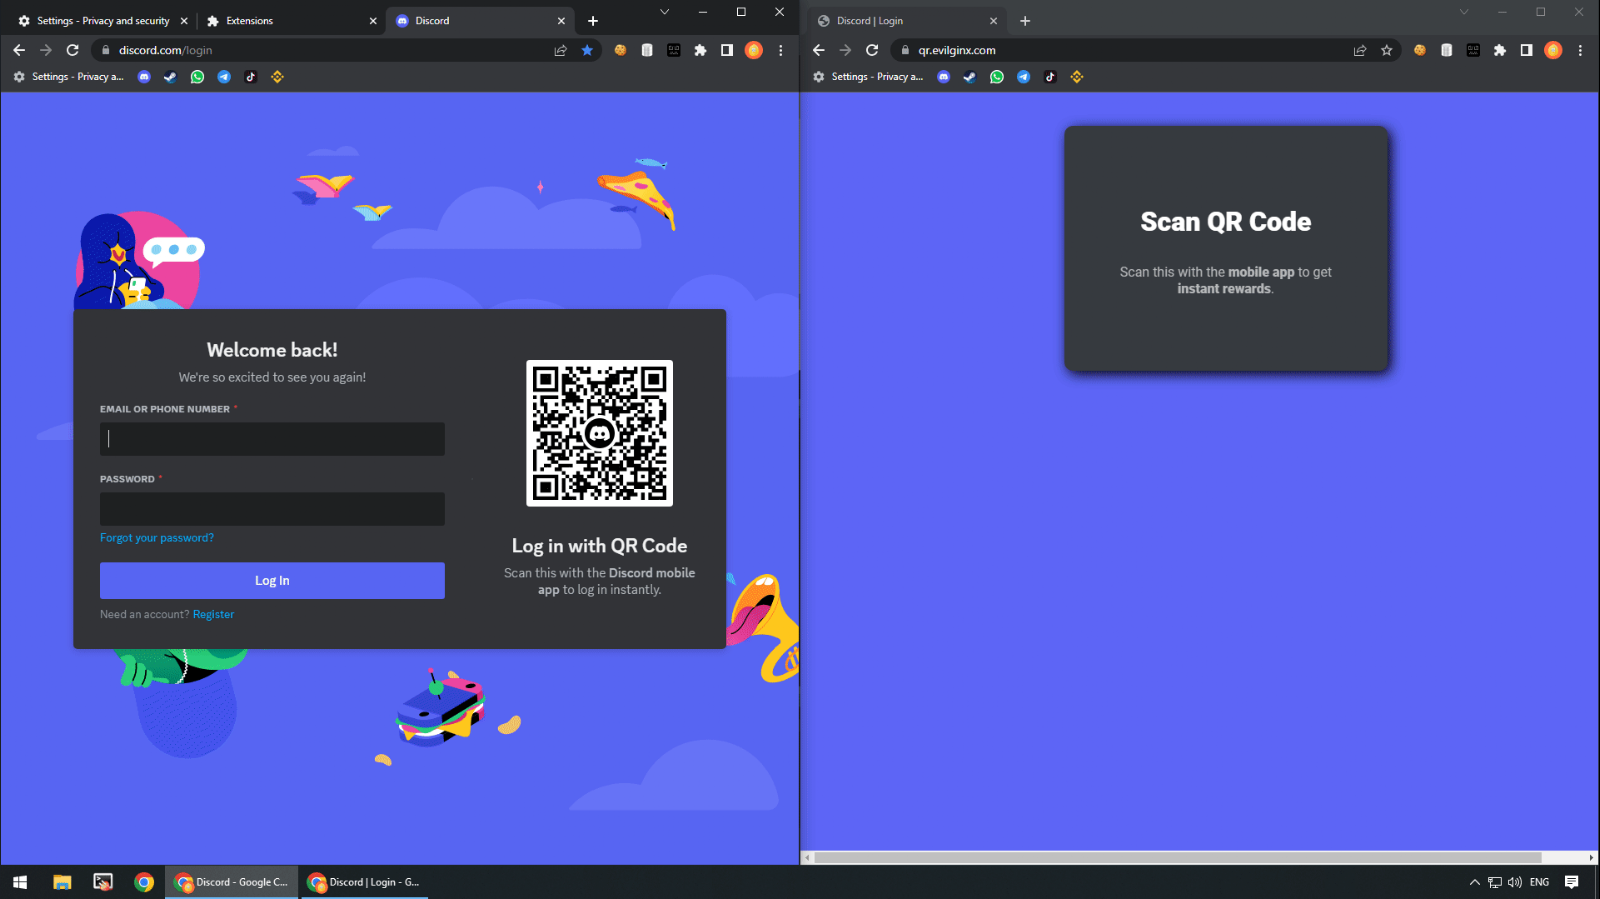The width and height of the screenshot is (1600, 899).
Task: Switch to the Discord | Login taskbar window
Action: click(x=365, y=882)
